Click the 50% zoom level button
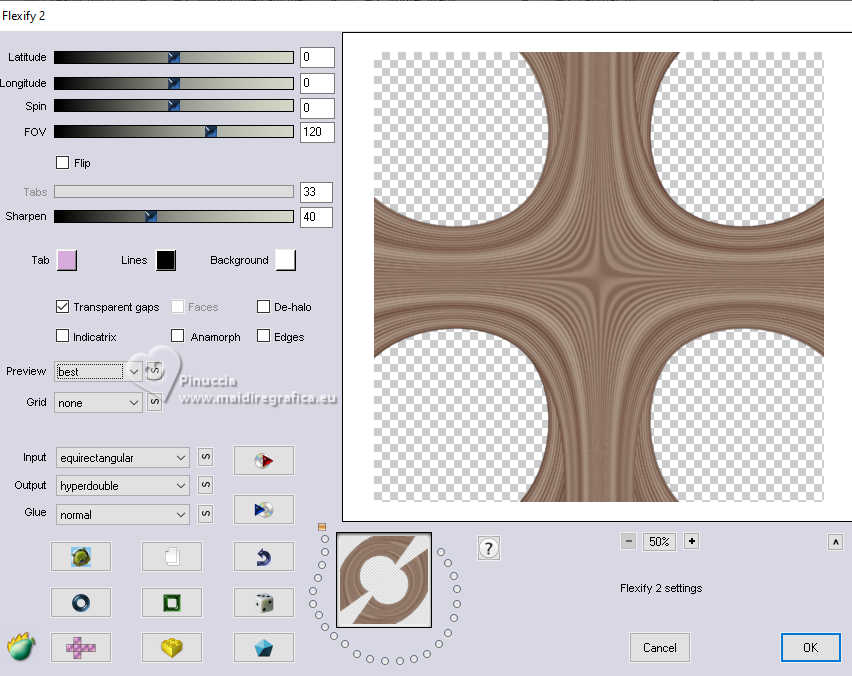Image resolution: width=852 pixels, height=676 pixels. coord(659,541)
